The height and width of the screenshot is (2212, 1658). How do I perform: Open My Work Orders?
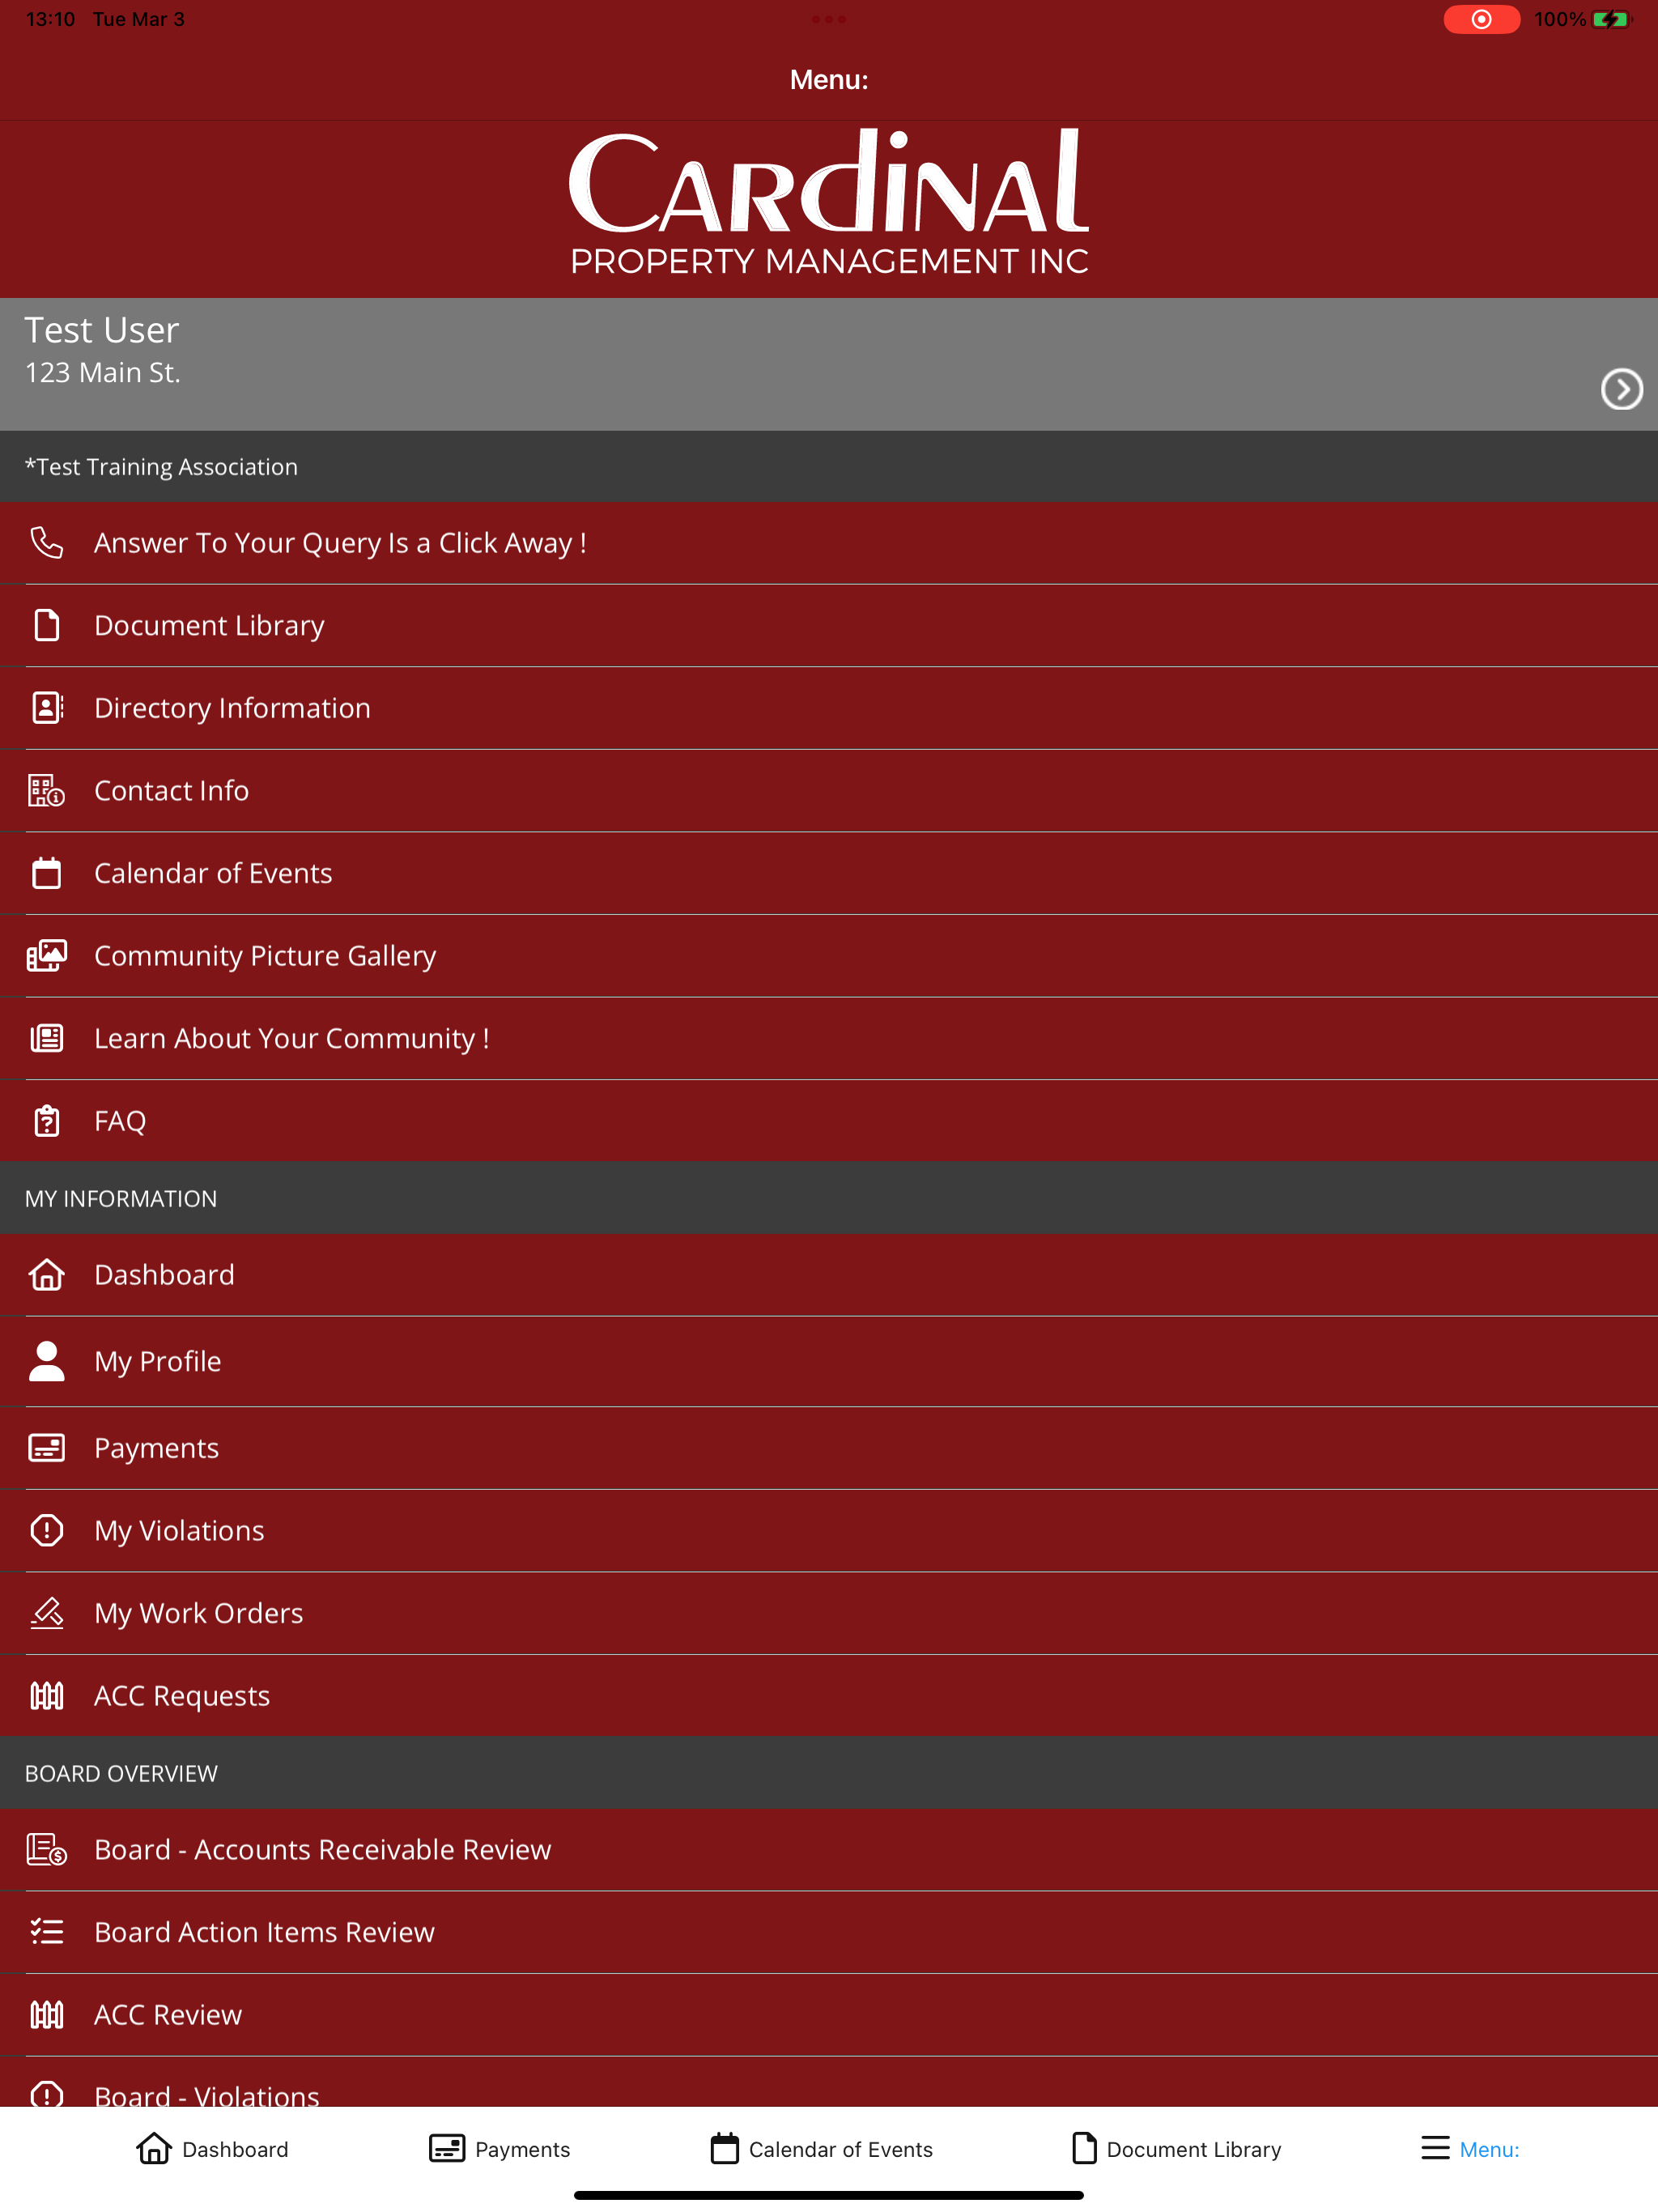(x=829, y=1614)
